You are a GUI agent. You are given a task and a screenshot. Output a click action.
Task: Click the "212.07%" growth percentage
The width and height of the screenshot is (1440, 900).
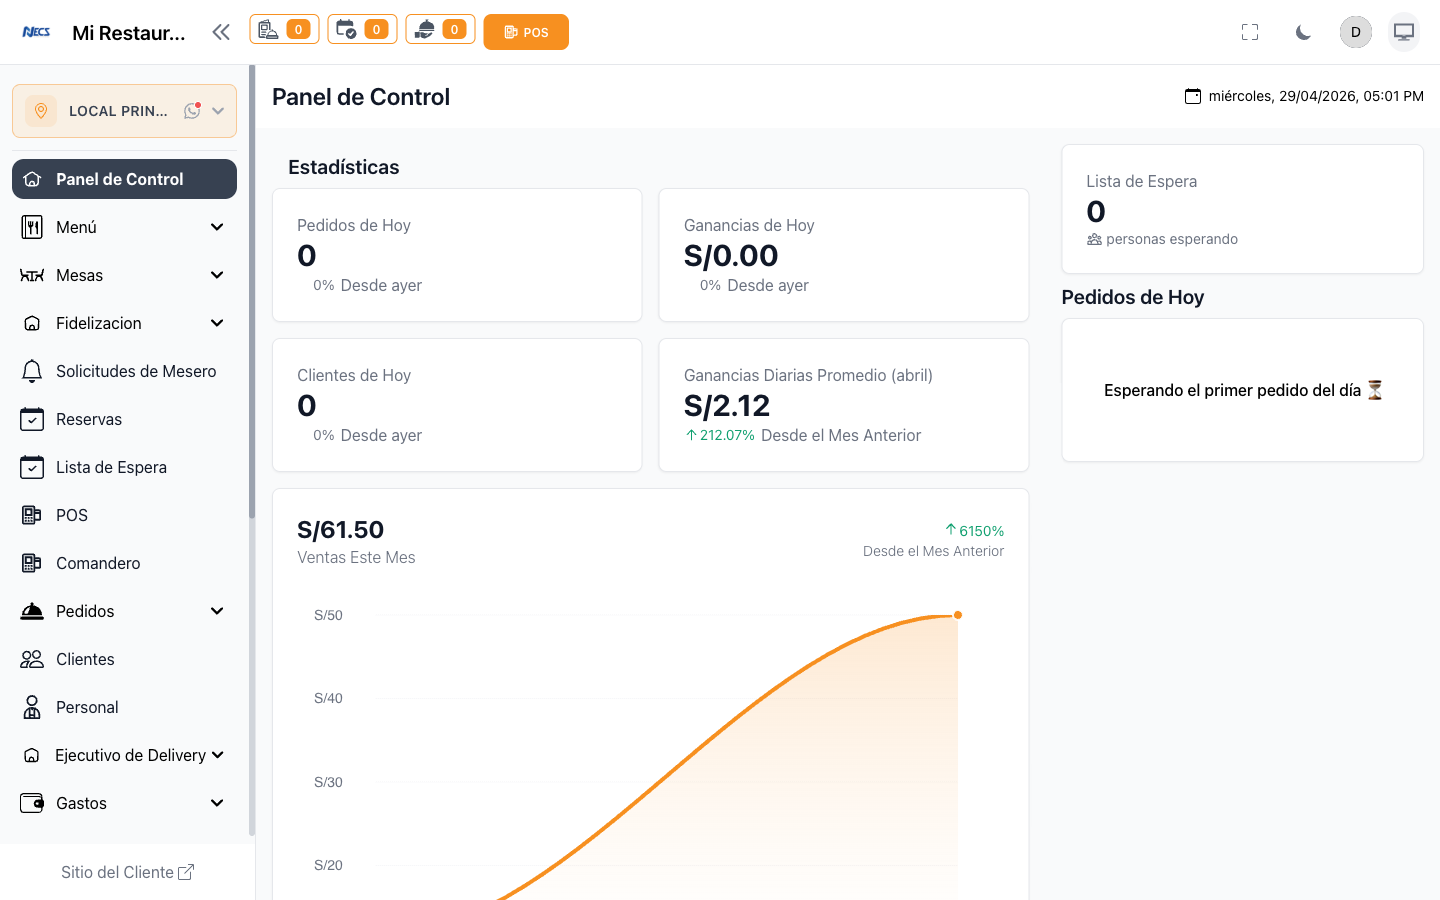click(727, 435)
